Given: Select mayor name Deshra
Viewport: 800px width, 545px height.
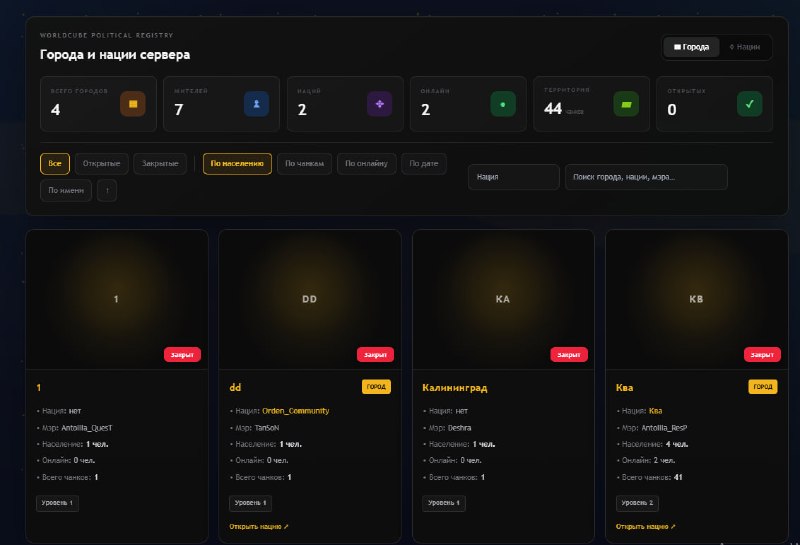Looking at the screenshot, I should click(x=460, y=428).
